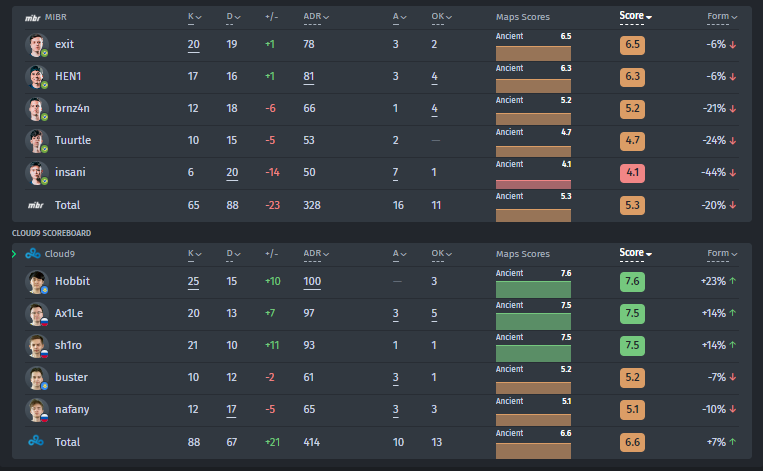The width and height of the screenshot is (763, 471).
Task: Open brnz4n's player avatar
Action: 36,109
